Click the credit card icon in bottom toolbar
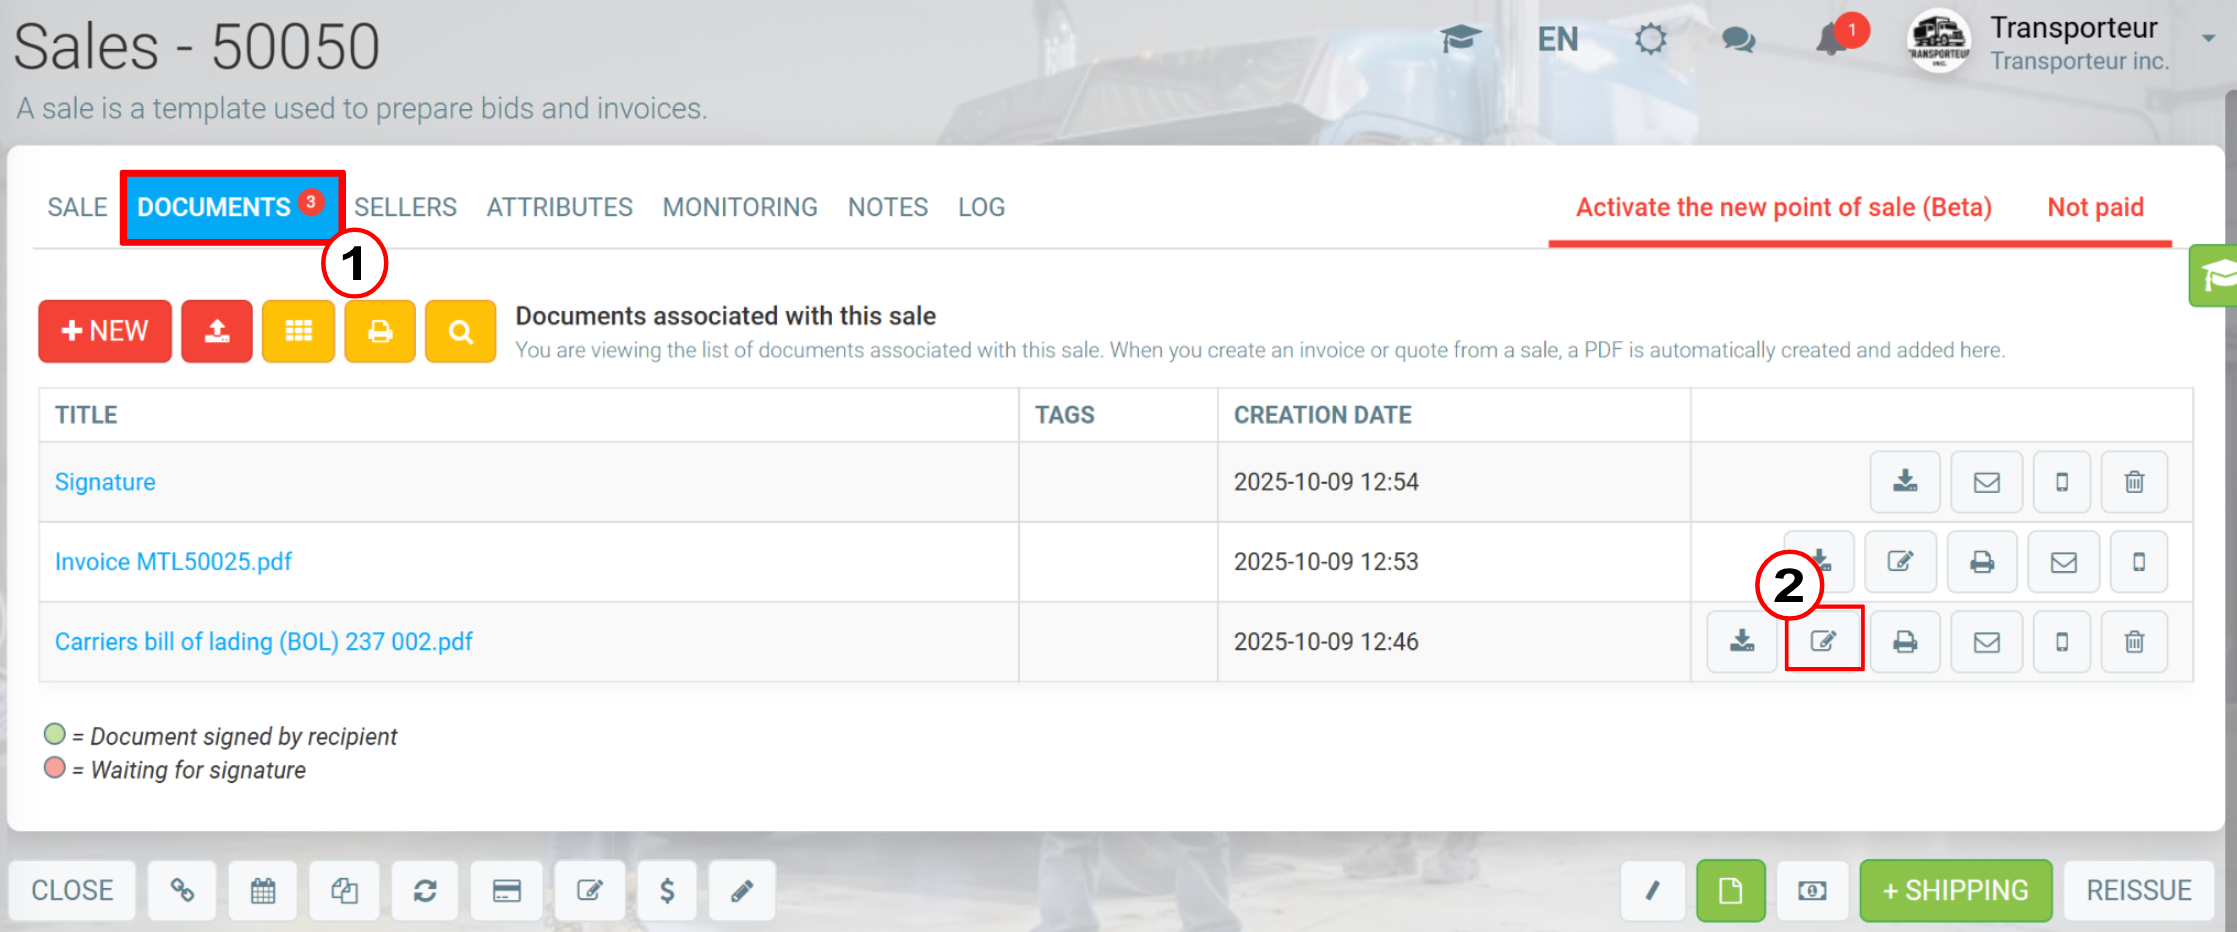The width and height of the screenshot is (2237, 932). pos(507,890)
